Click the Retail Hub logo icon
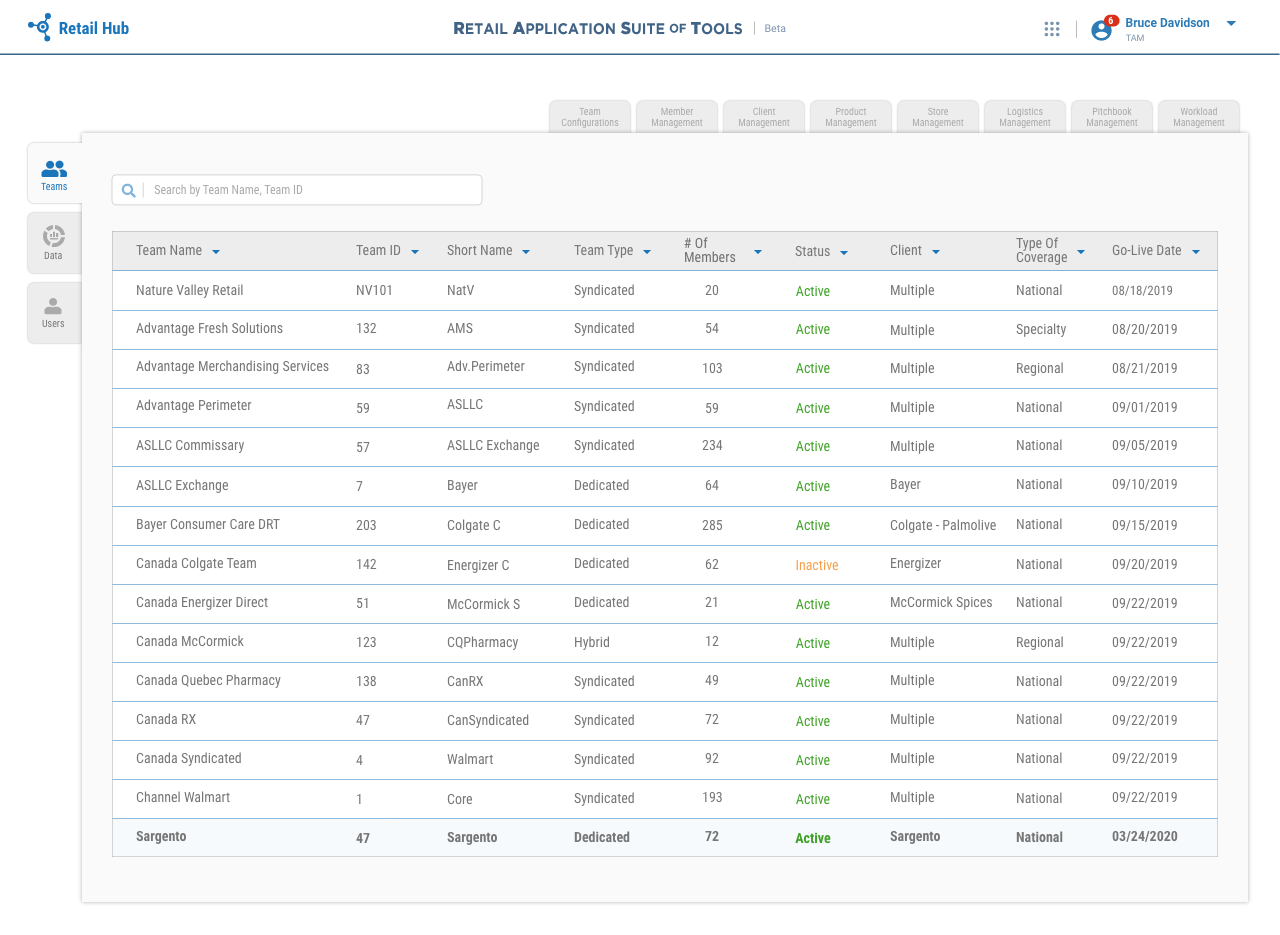Image resolution: width=1280 pixels, height=935 pixels. pyautogui.click(x=39, y=27)
